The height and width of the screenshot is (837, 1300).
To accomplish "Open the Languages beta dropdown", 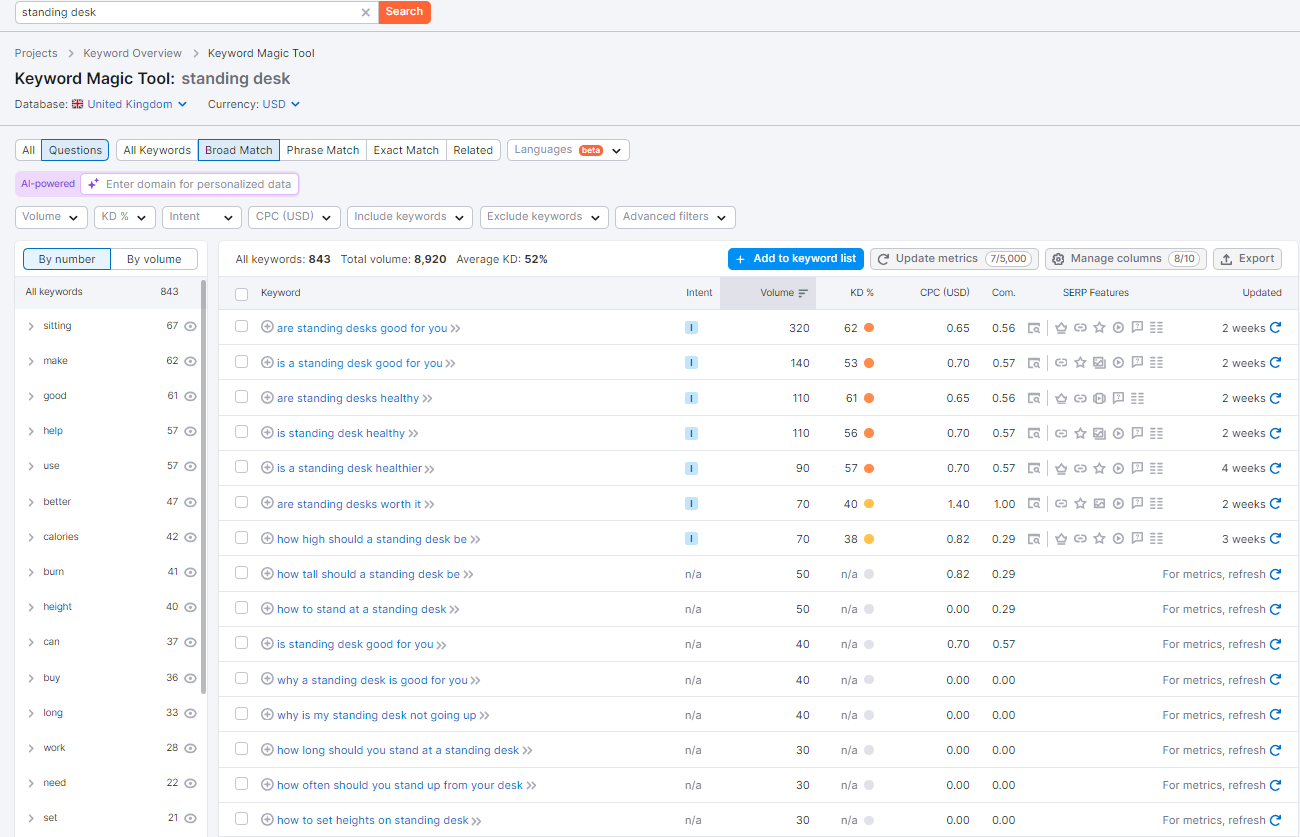I will 568,150.
